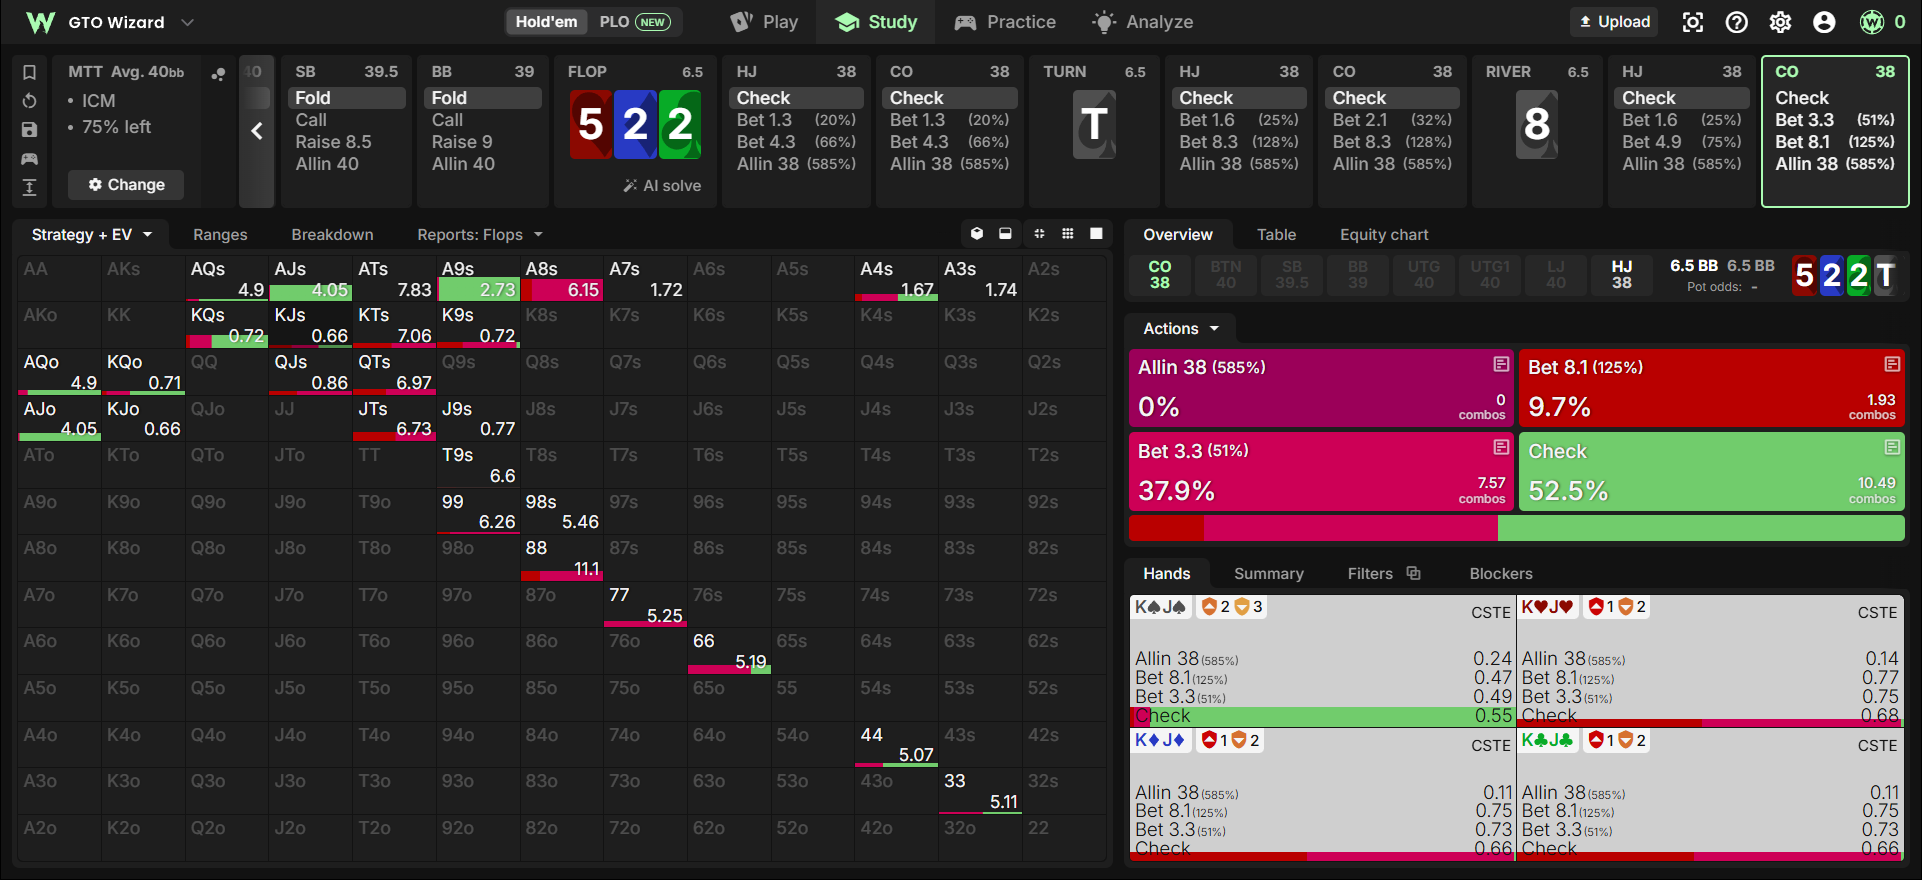This screenshot has width=1922, height=880.
Task: Open the Reports: Flops dropdown
Action: tap(480, 235)
